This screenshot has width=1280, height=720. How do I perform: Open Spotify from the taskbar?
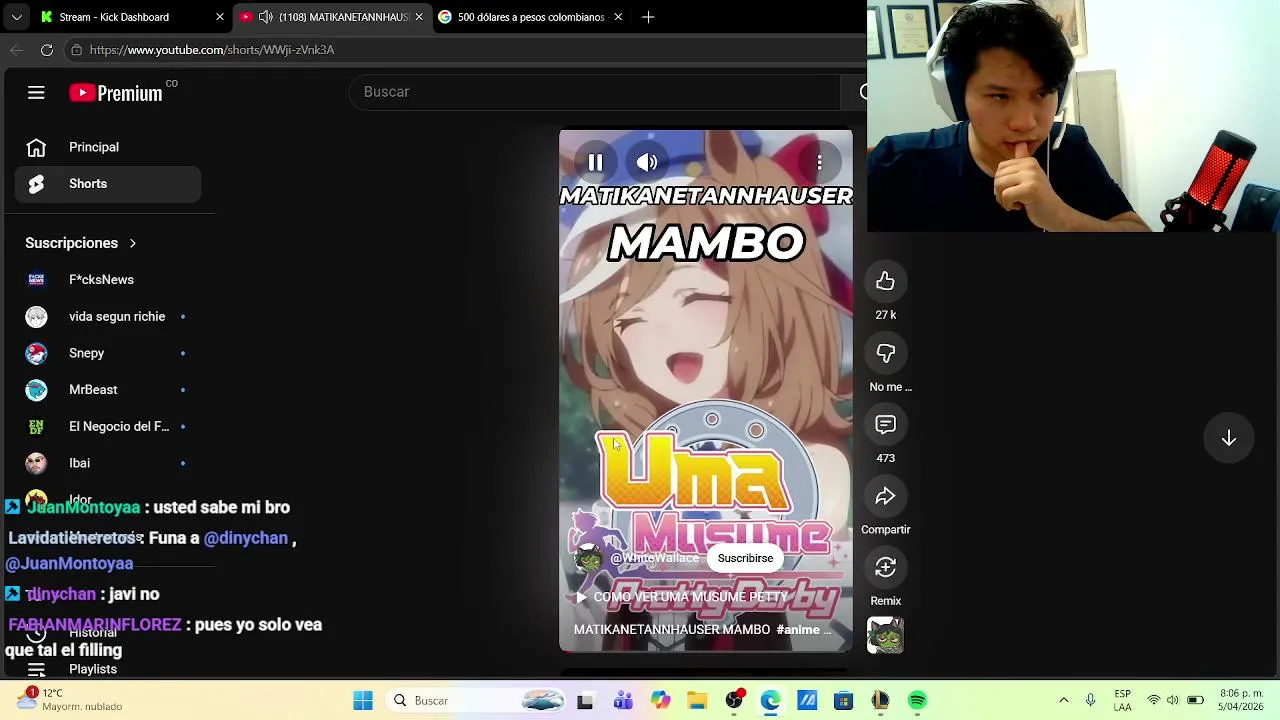coord(917,701)
